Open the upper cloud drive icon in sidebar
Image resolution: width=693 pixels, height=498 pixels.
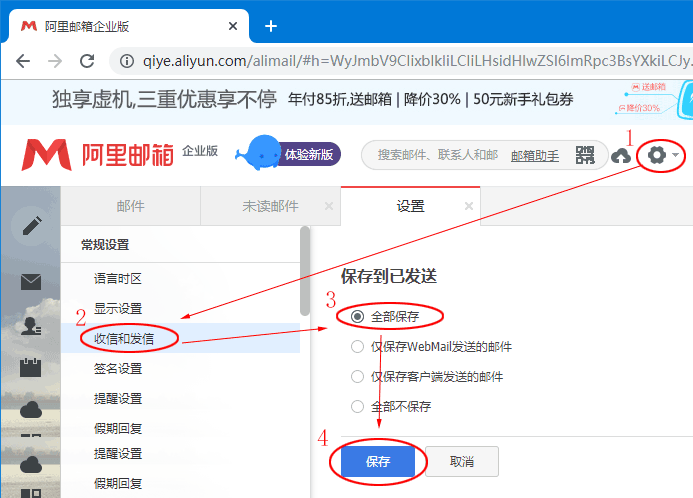(x=31, y=411)
